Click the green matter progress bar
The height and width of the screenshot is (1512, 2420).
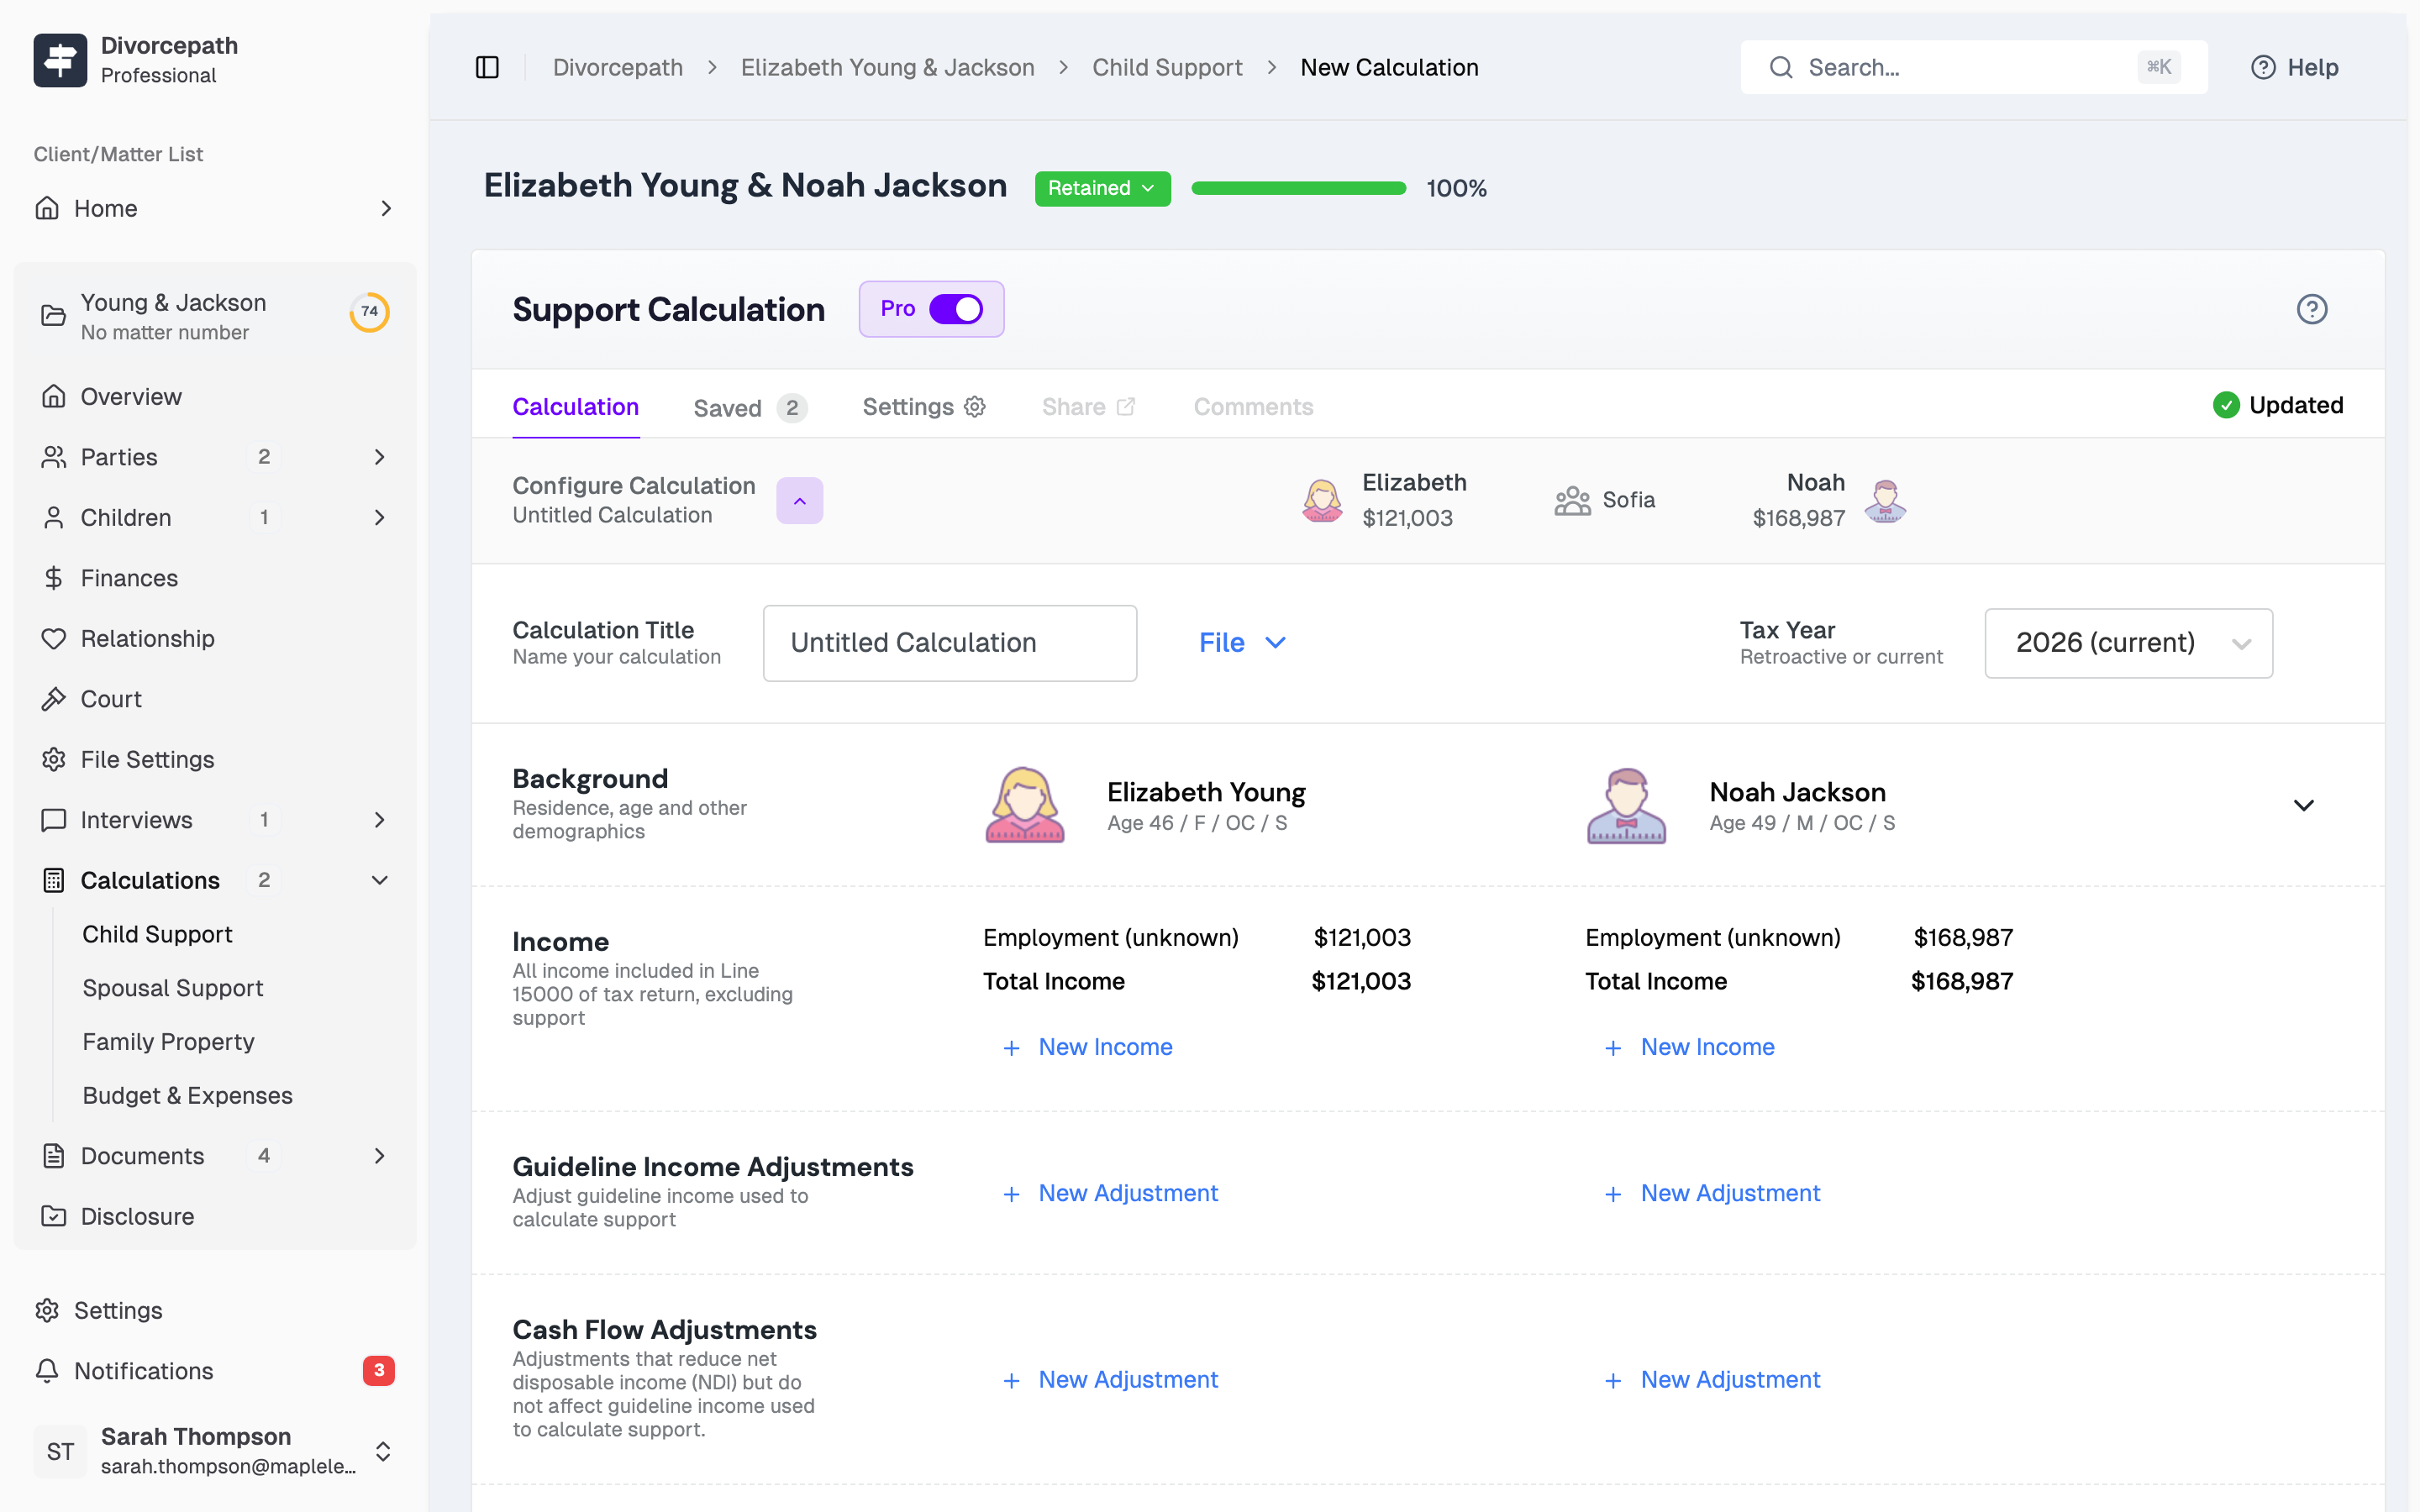(x=1298, y=188)
